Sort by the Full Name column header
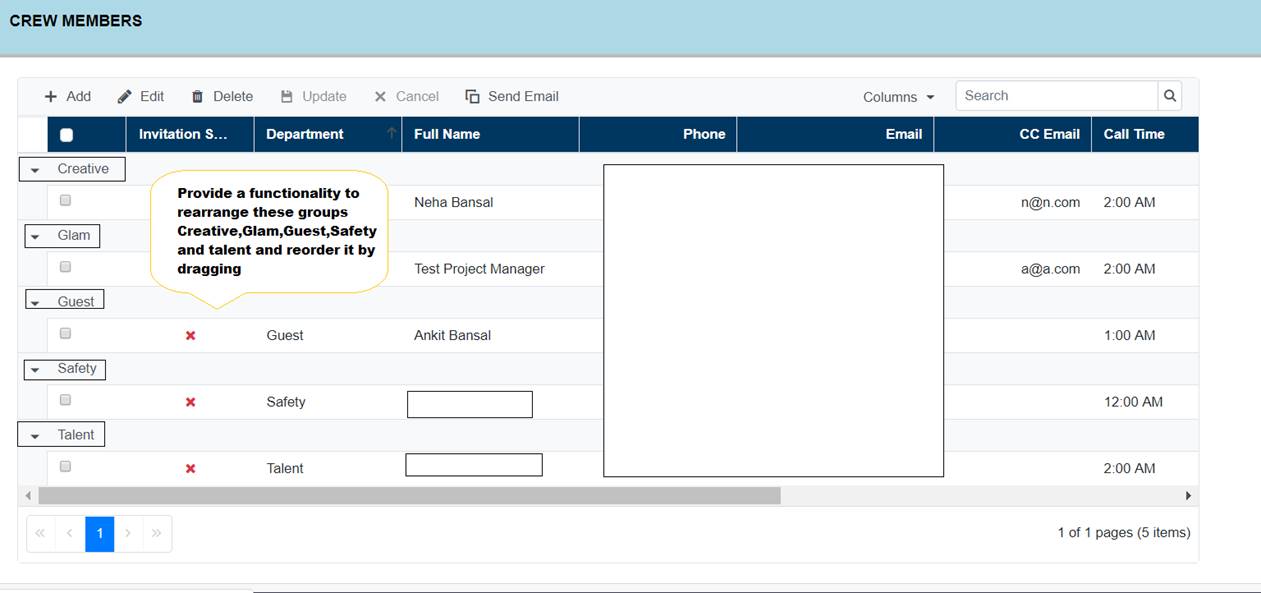 [x=447, y=135]
